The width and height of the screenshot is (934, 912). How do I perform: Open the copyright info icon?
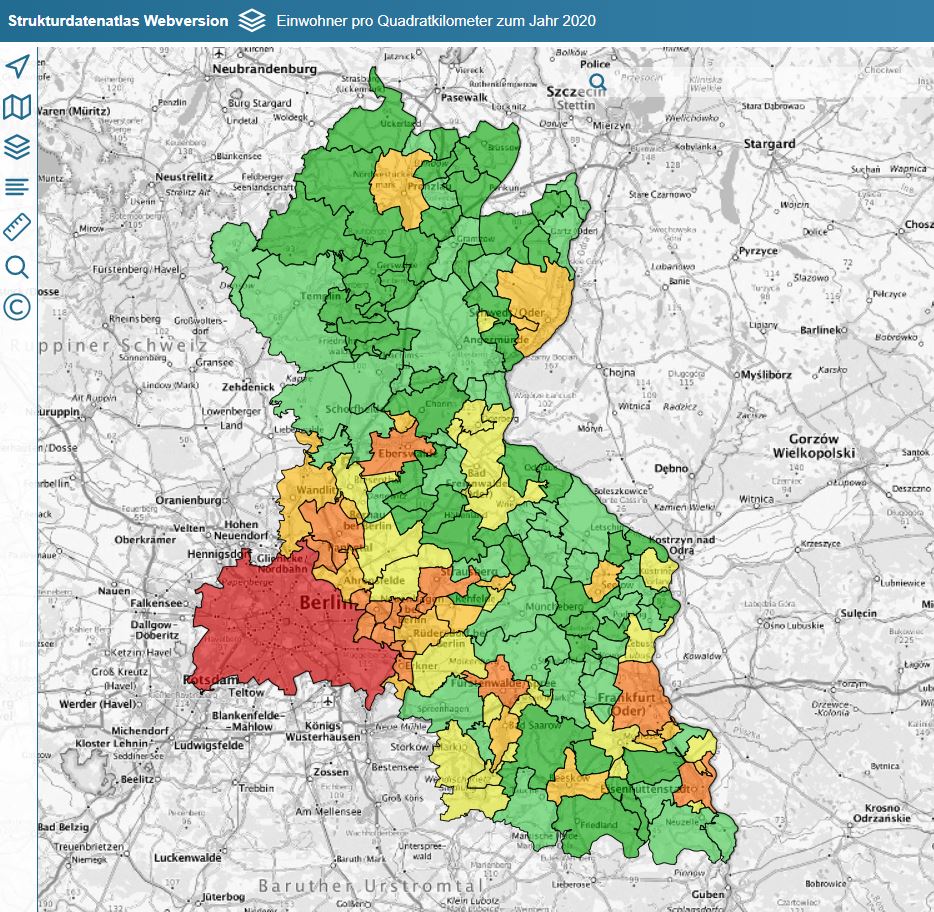tap(17, 307)
